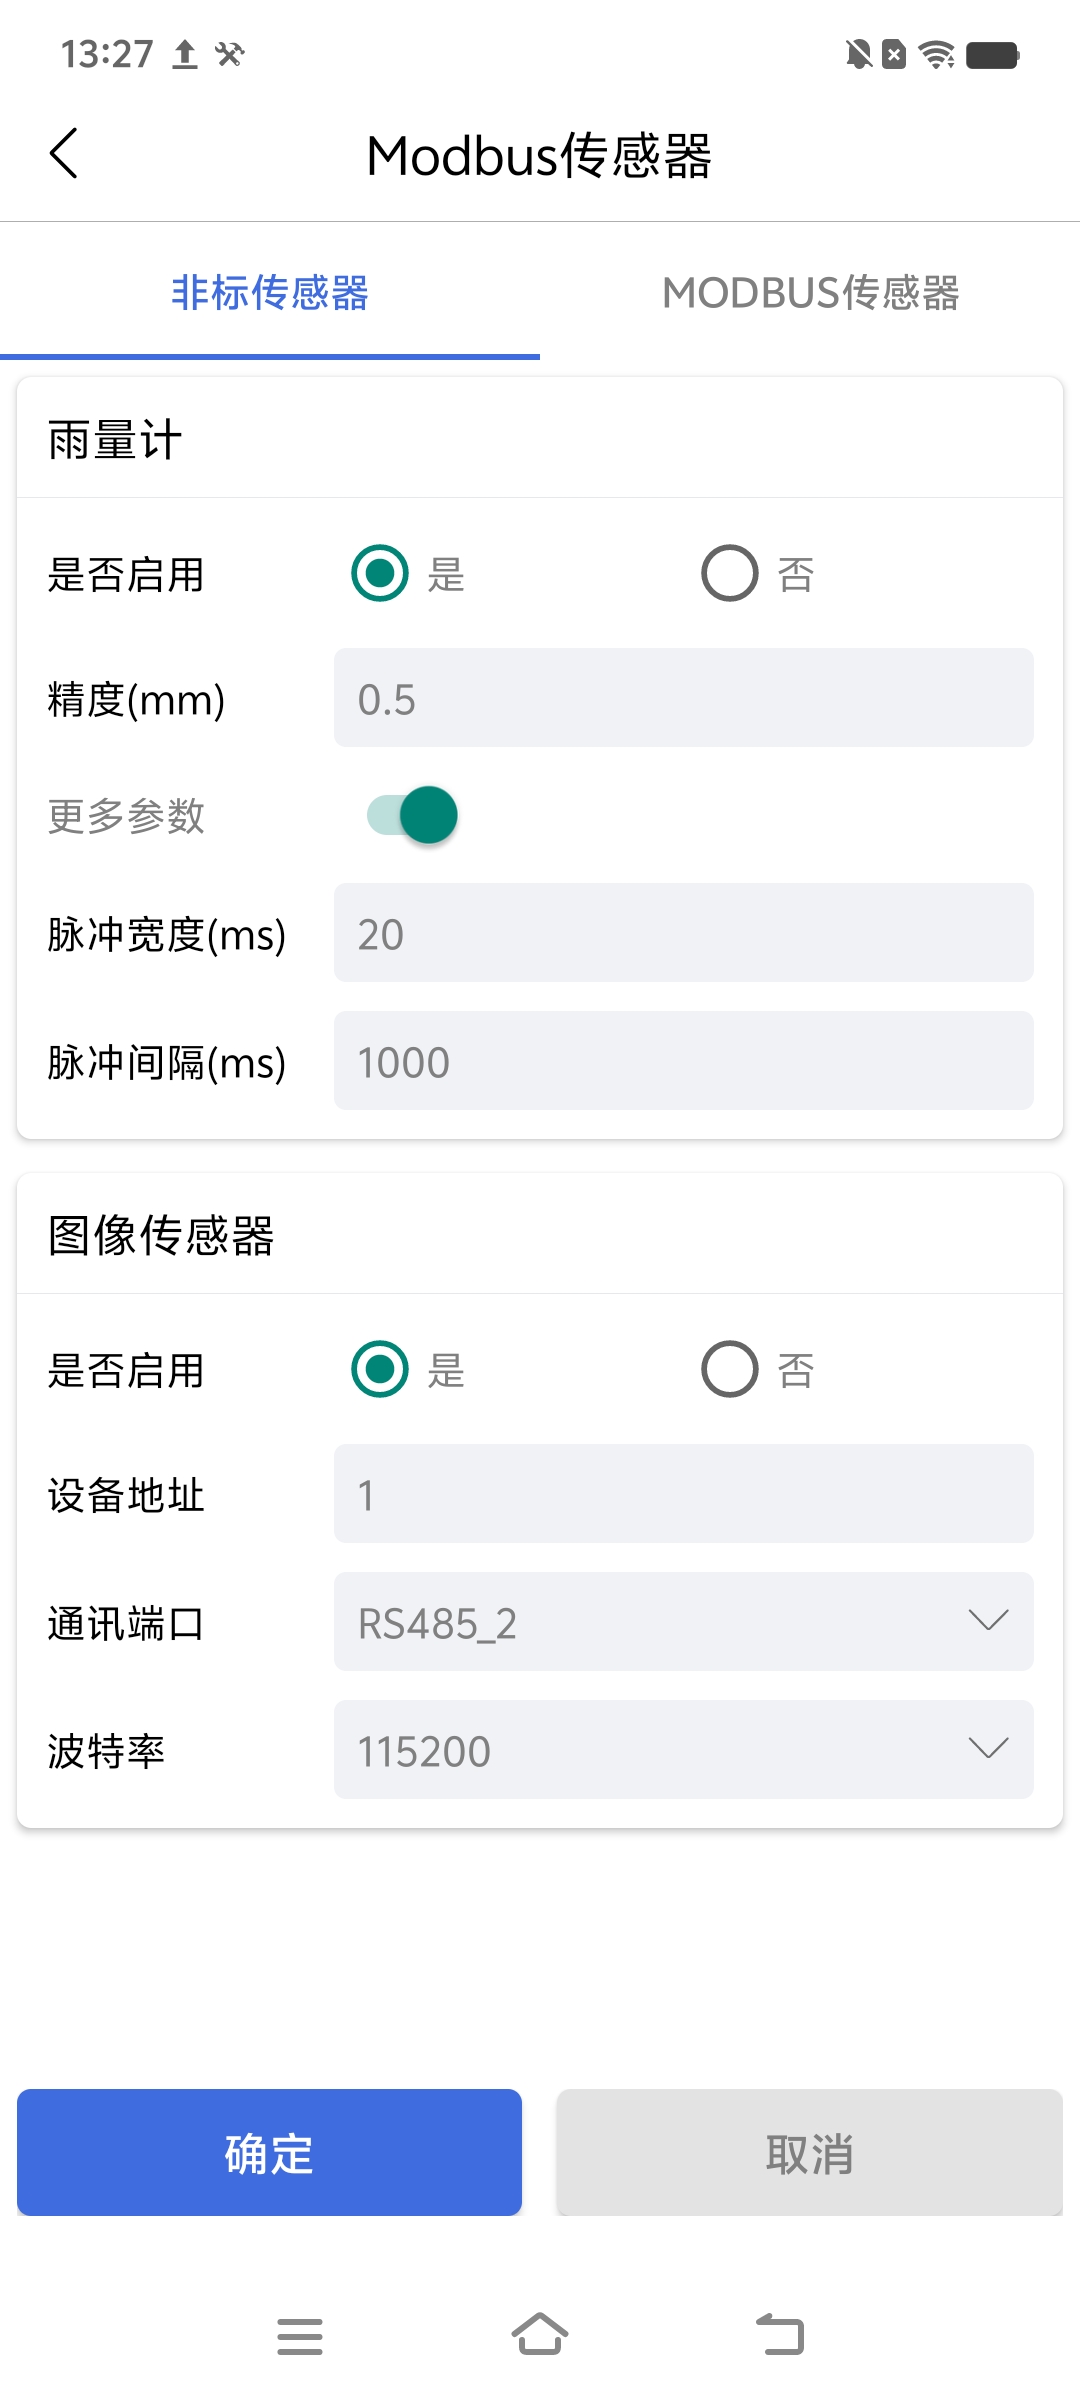1080x2400 pixels.
Task: Open the recent apps menu icon
Action: 300,2336
